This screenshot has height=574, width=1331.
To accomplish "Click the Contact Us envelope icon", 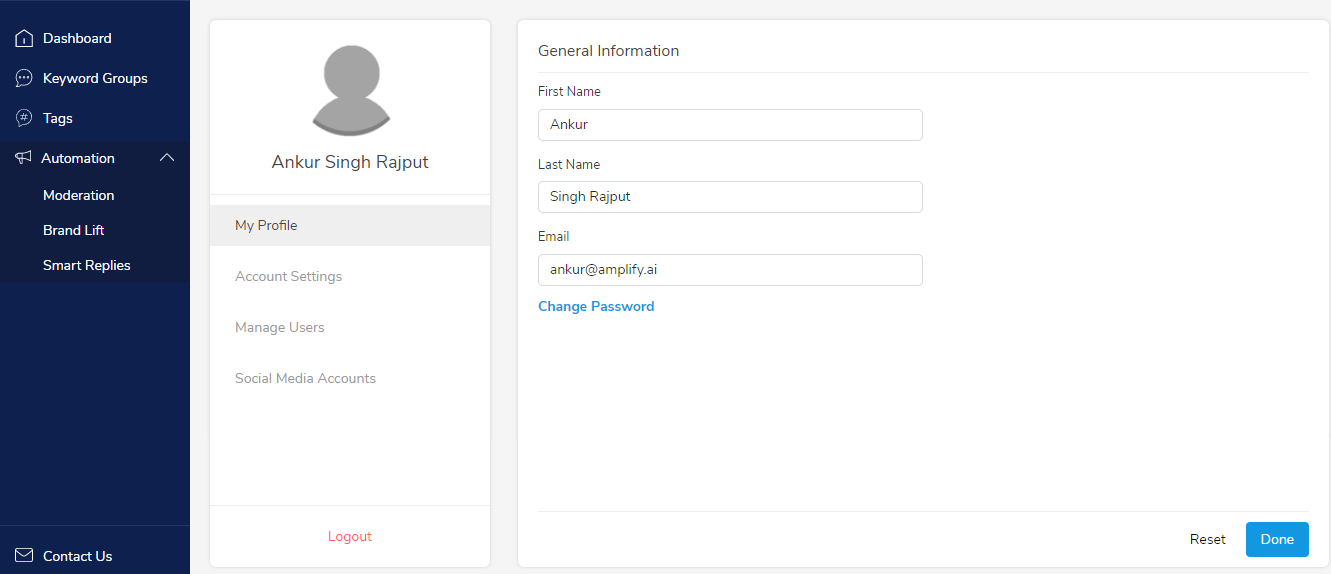I will coord(24,556).
